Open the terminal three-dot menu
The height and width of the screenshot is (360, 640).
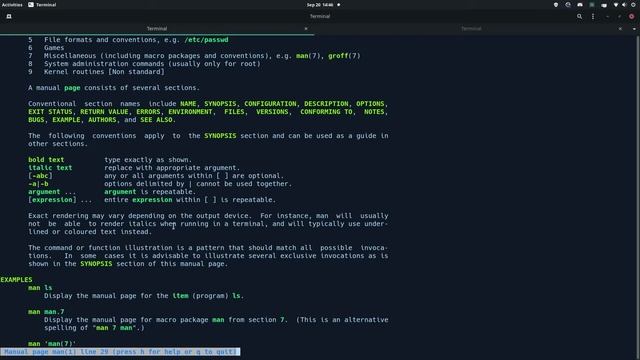[593, 16]
